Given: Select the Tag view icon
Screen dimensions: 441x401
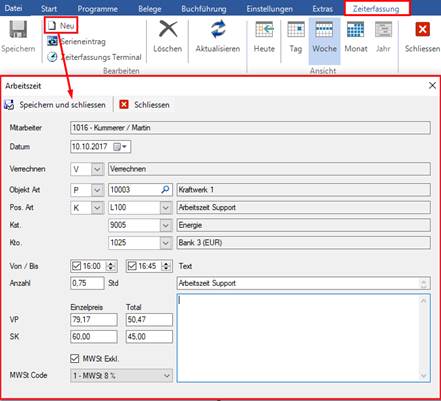Looking at the screenshot, I should (296, 29).
